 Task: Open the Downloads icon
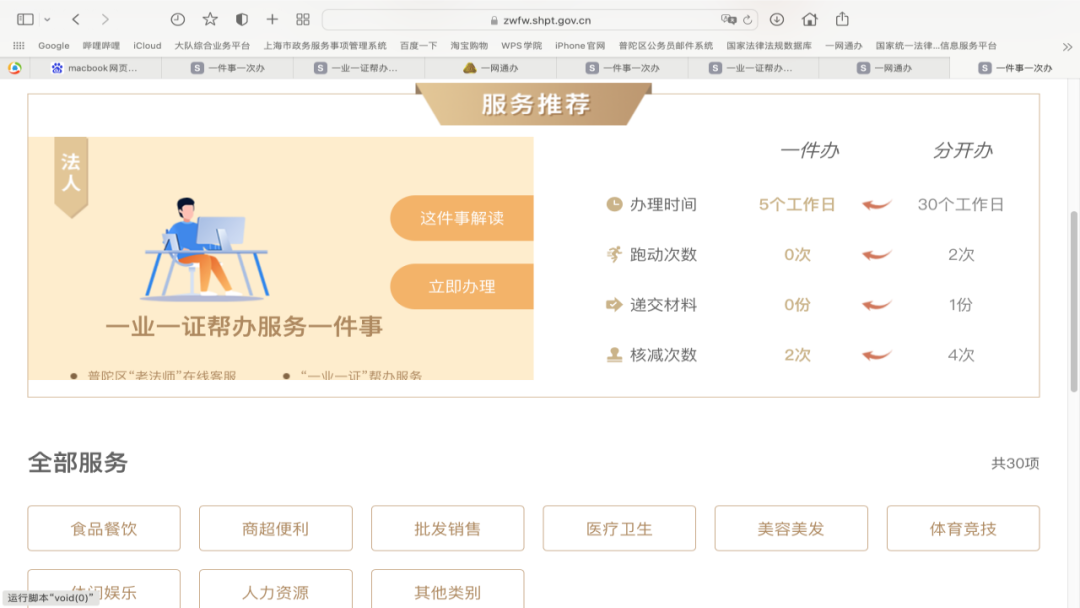click(777, 17)
